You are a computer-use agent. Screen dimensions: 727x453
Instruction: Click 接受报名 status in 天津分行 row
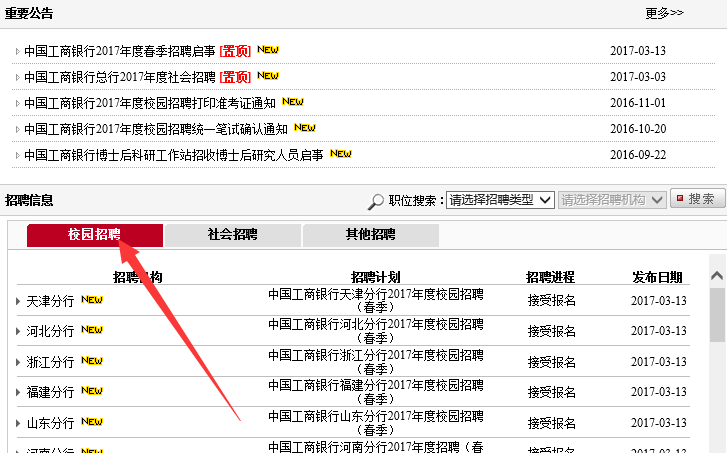(x=552, y=301)
